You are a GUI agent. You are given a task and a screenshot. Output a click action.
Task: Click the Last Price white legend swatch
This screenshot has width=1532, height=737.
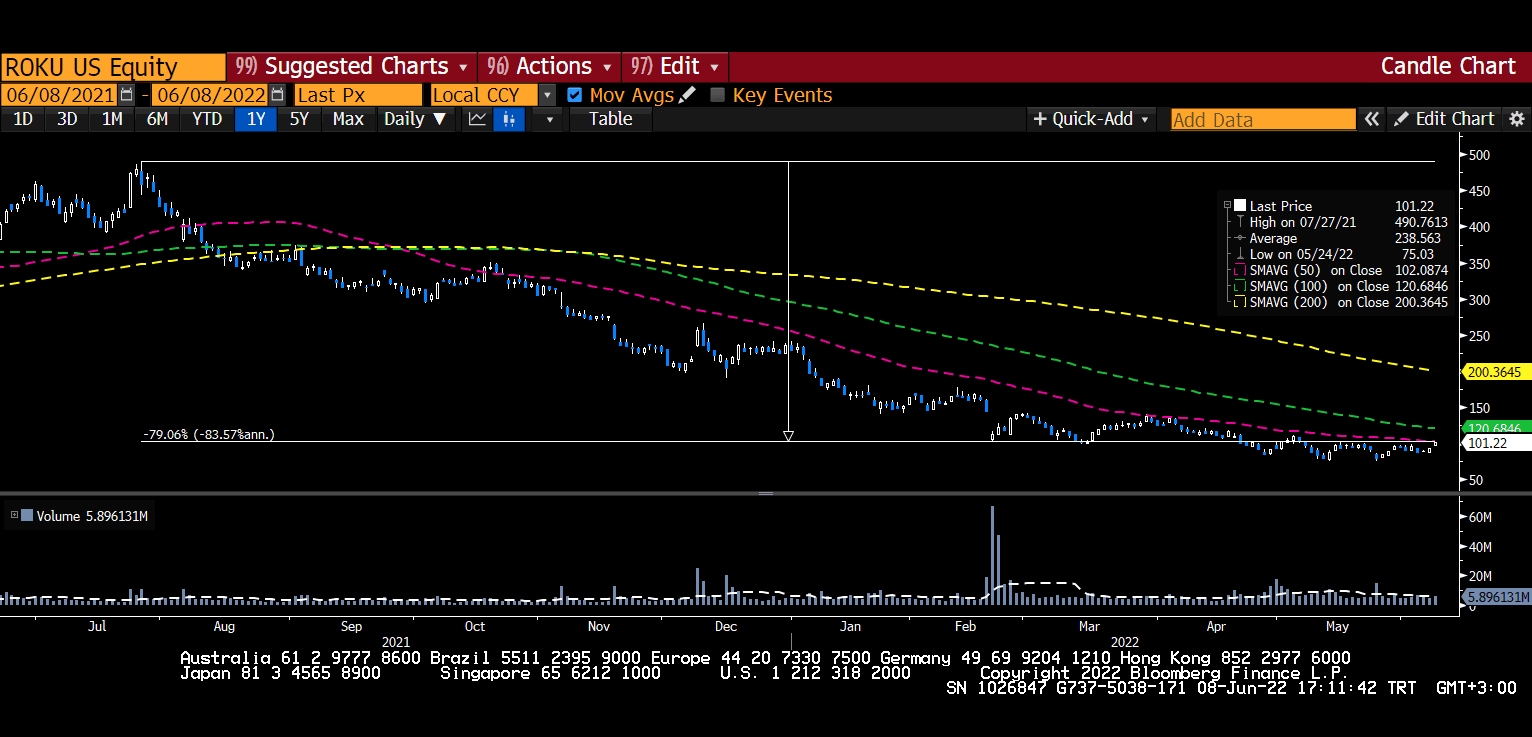coord(1241,206)
